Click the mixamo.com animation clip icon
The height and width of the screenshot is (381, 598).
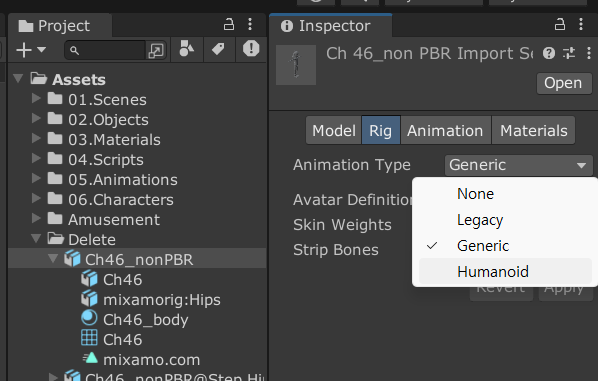[x=90, y=358]
